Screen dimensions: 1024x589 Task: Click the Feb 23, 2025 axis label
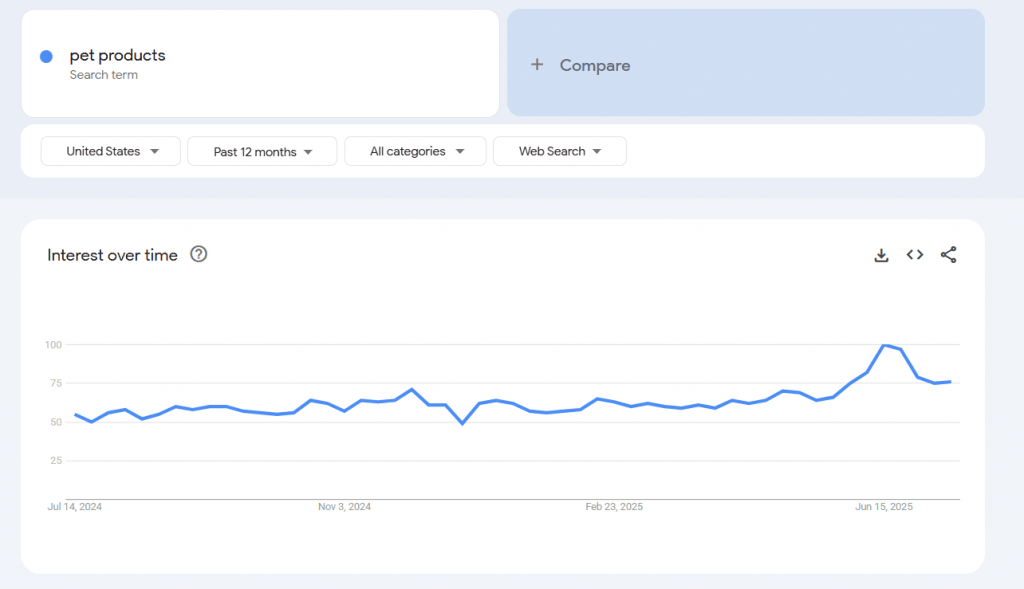coord(614,507)
